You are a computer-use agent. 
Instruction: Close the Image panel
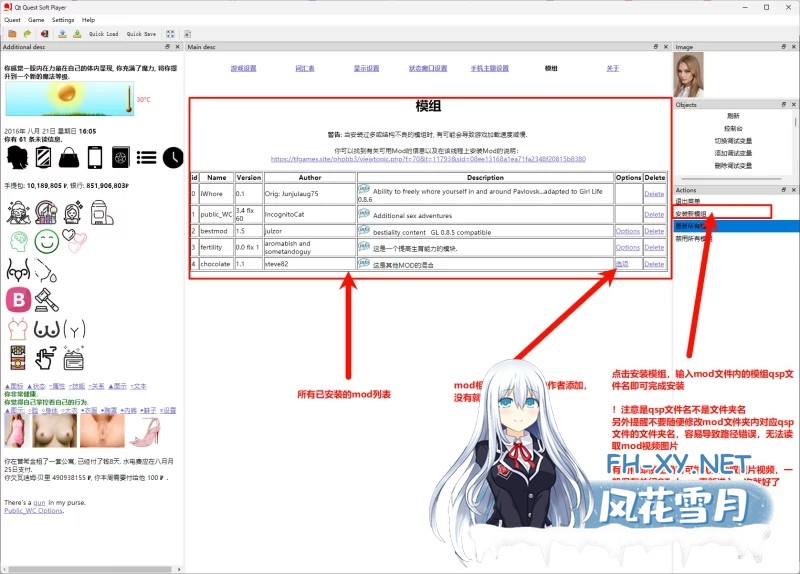click(x=793, y=47)
